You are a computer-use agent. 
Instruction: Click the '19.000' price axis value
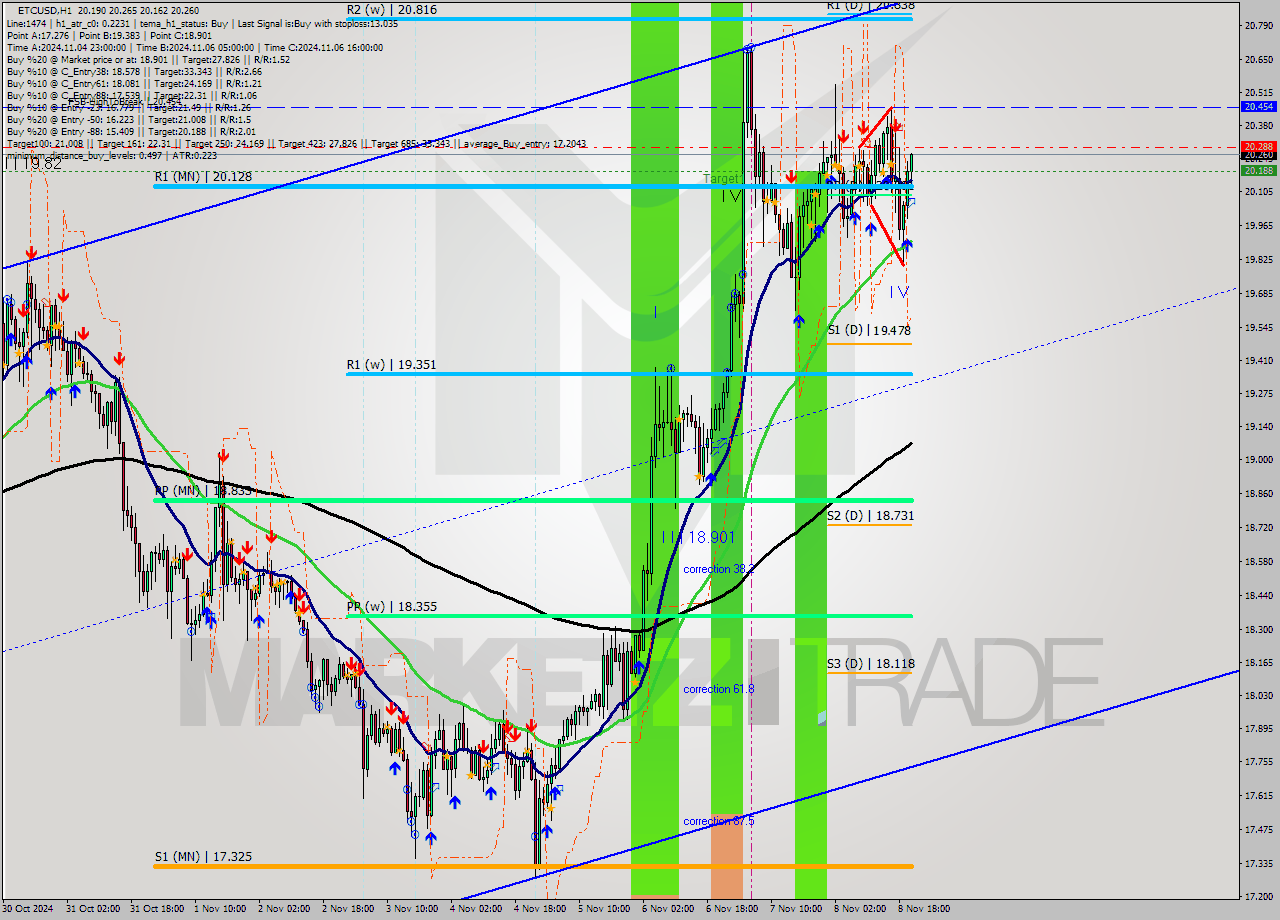click(x=1258, y=460)
